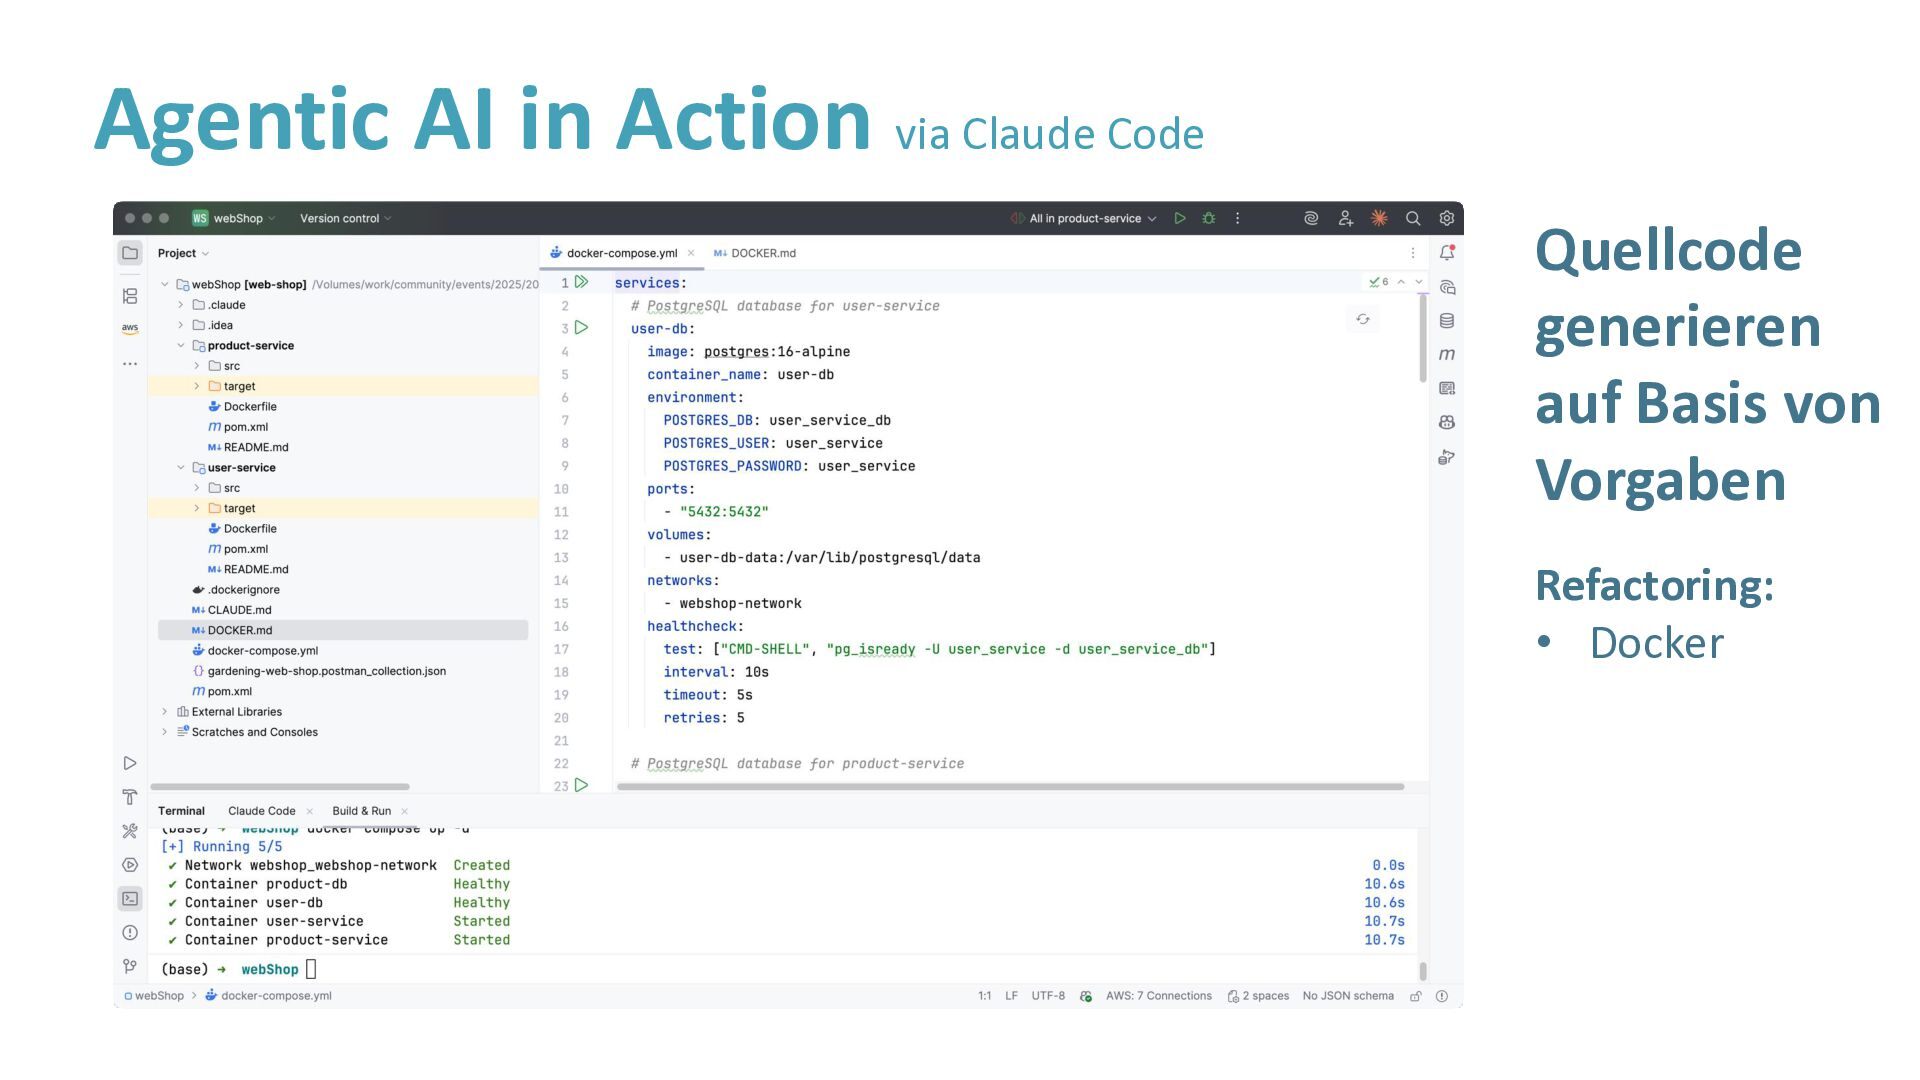Expand the .claude folder
Viewport: 1920px width, 1080px height.
click(x=181, y=305)
